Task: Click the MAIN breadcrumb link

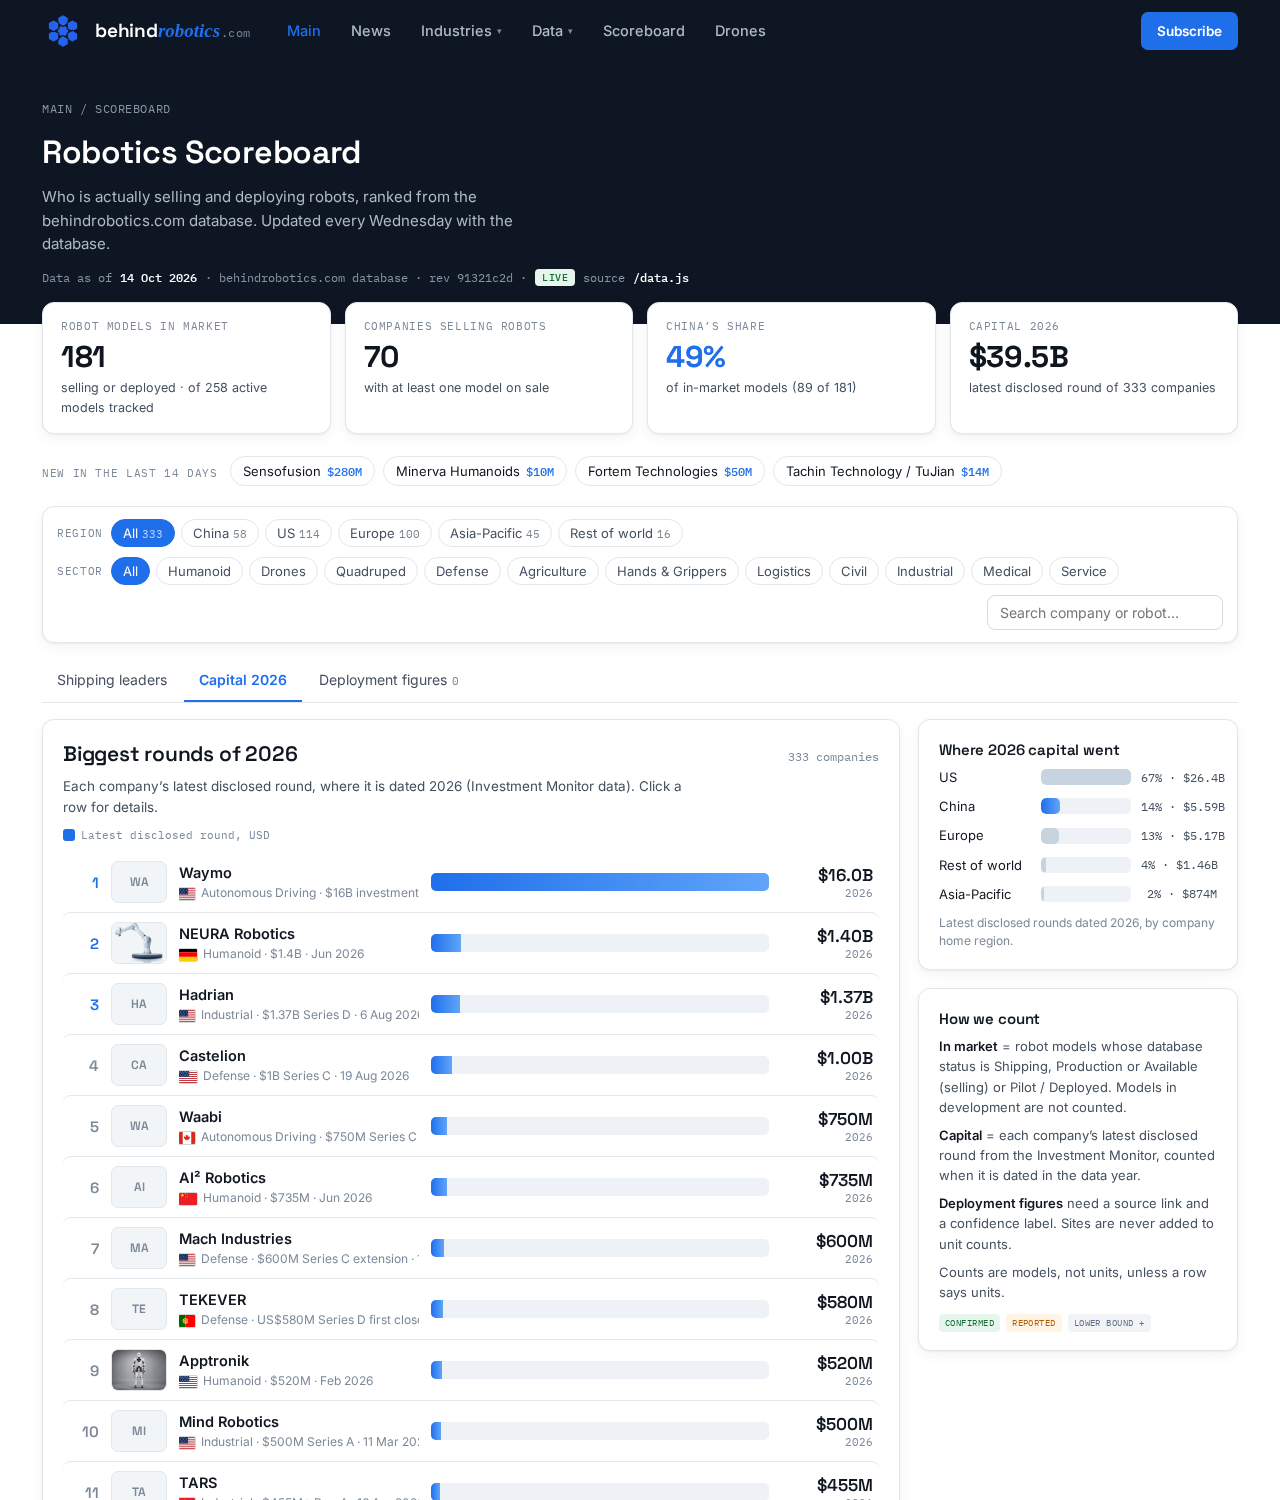Action: click(57, 109)
